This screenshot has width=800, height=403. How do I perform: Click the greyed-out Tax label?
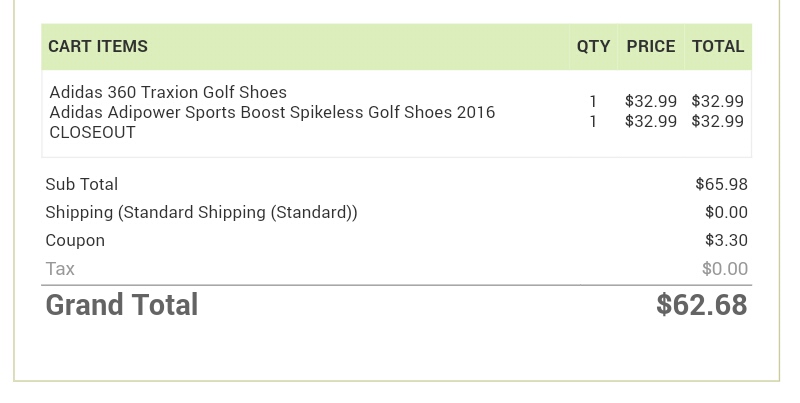pyautogui.click(x=60, y=268)
